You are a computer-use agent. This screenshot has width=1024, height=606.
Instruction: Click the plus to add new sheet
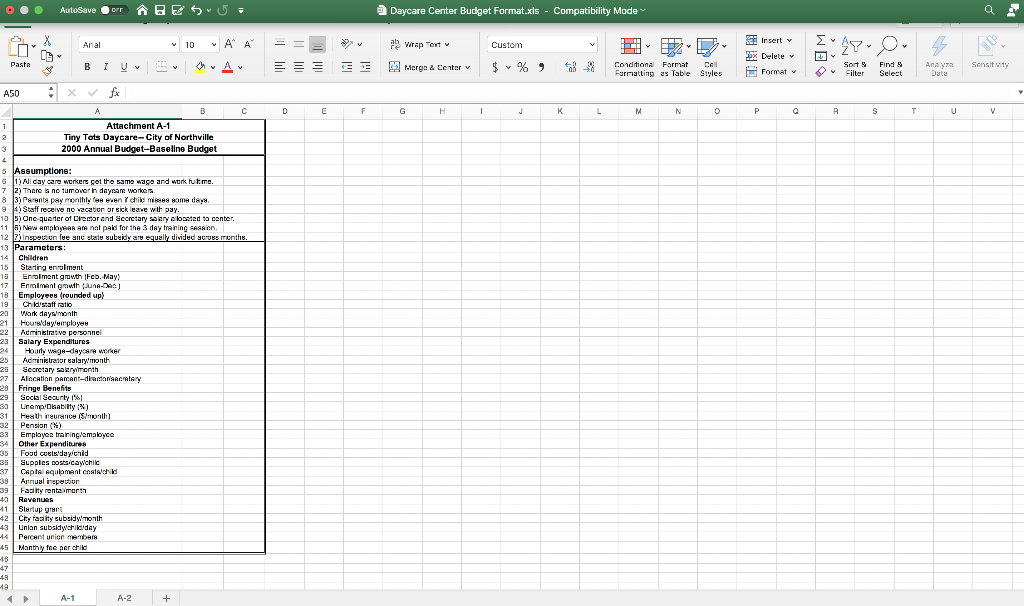click(x=166, y=598)
